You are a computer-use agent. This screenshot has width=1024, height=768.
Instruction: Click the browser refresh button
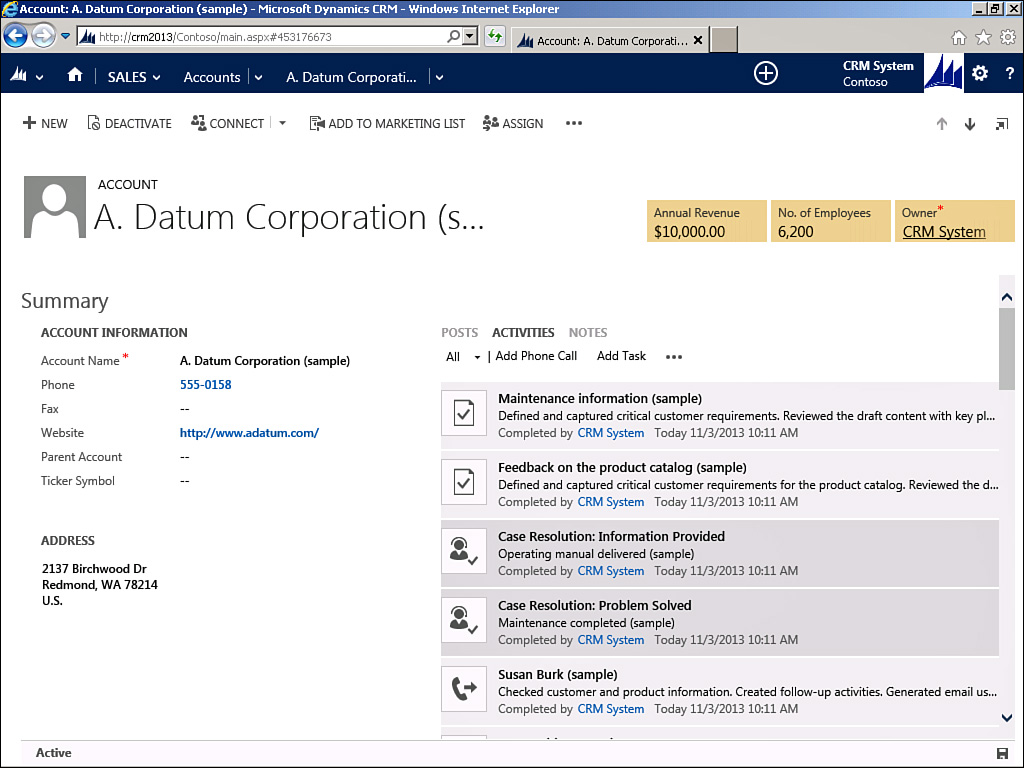[495, 37]
